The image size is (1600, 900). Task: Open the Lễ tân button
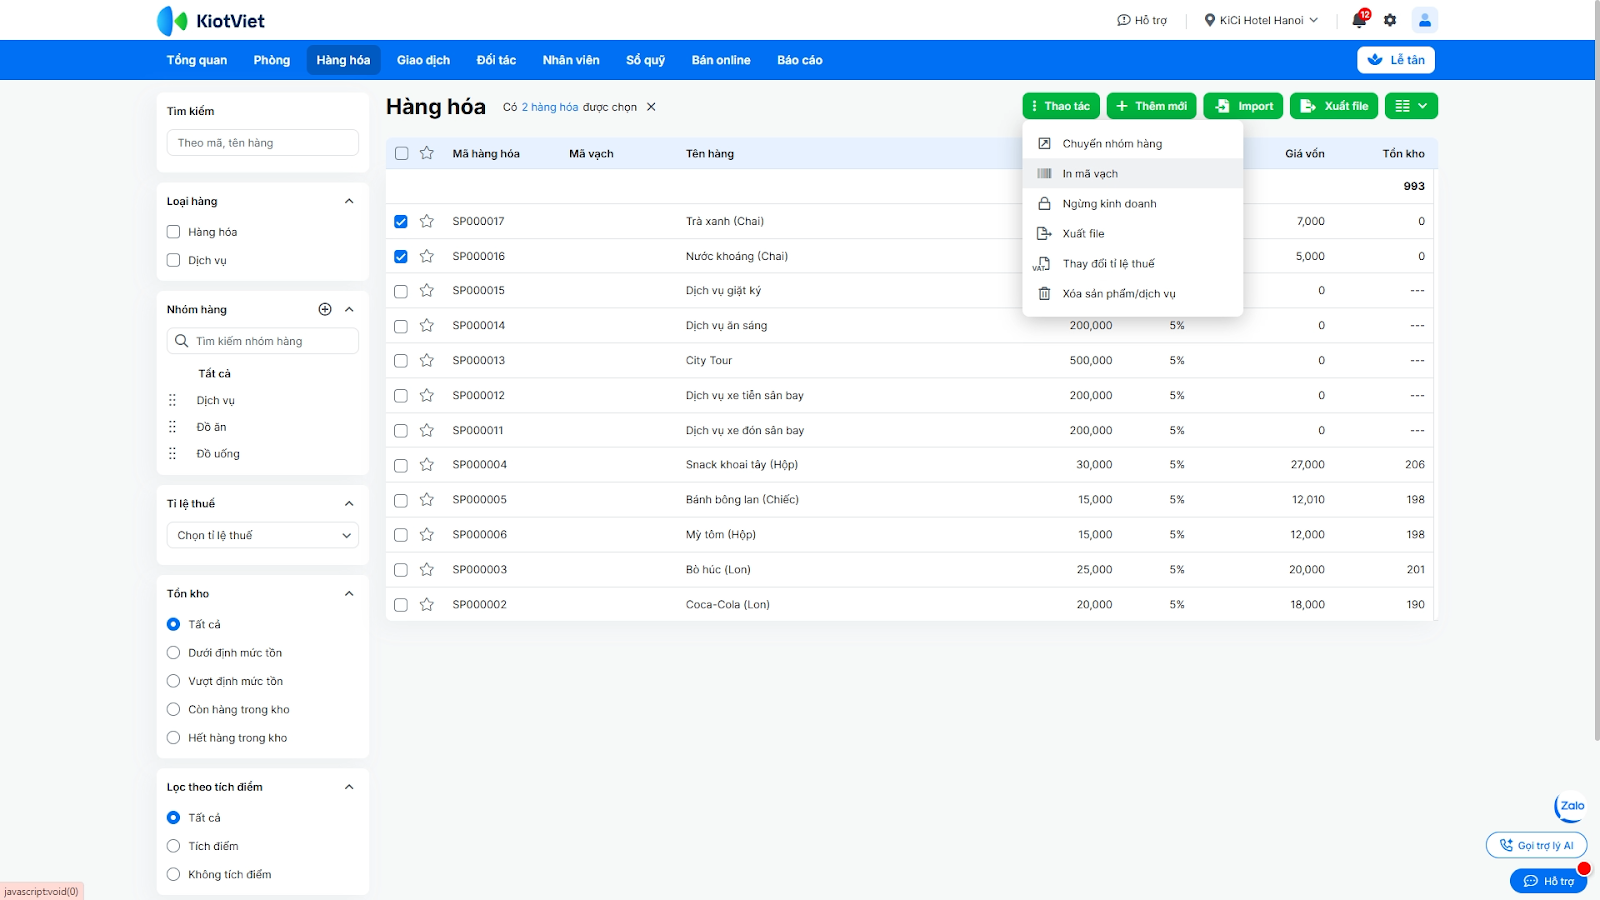1396,60
